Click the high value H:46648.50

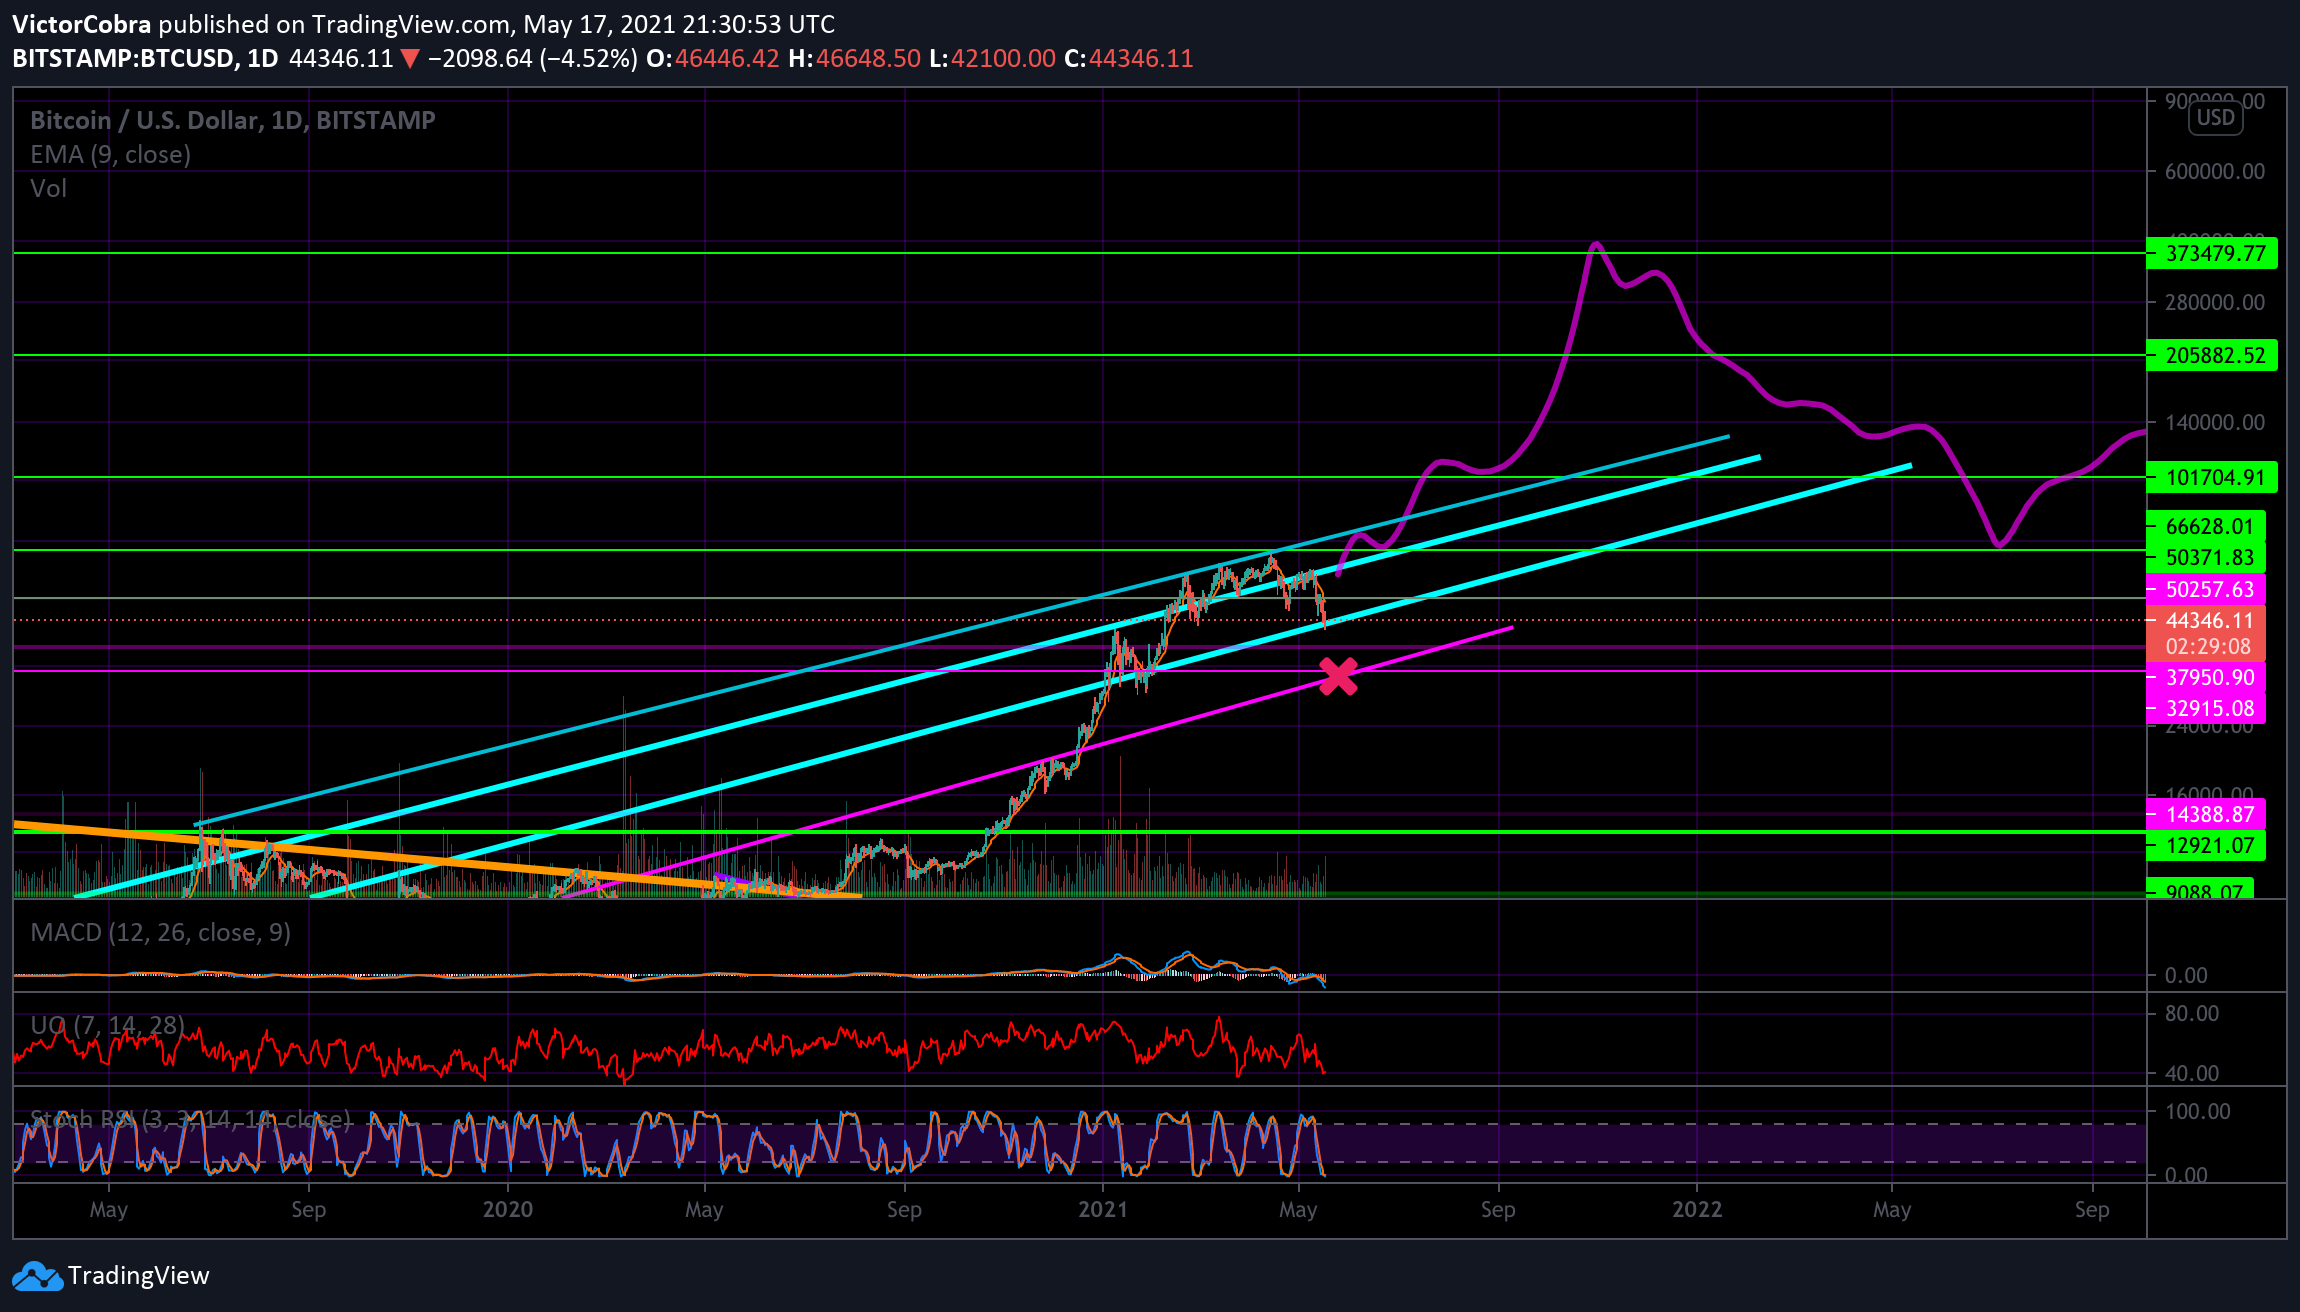point(854,58)
